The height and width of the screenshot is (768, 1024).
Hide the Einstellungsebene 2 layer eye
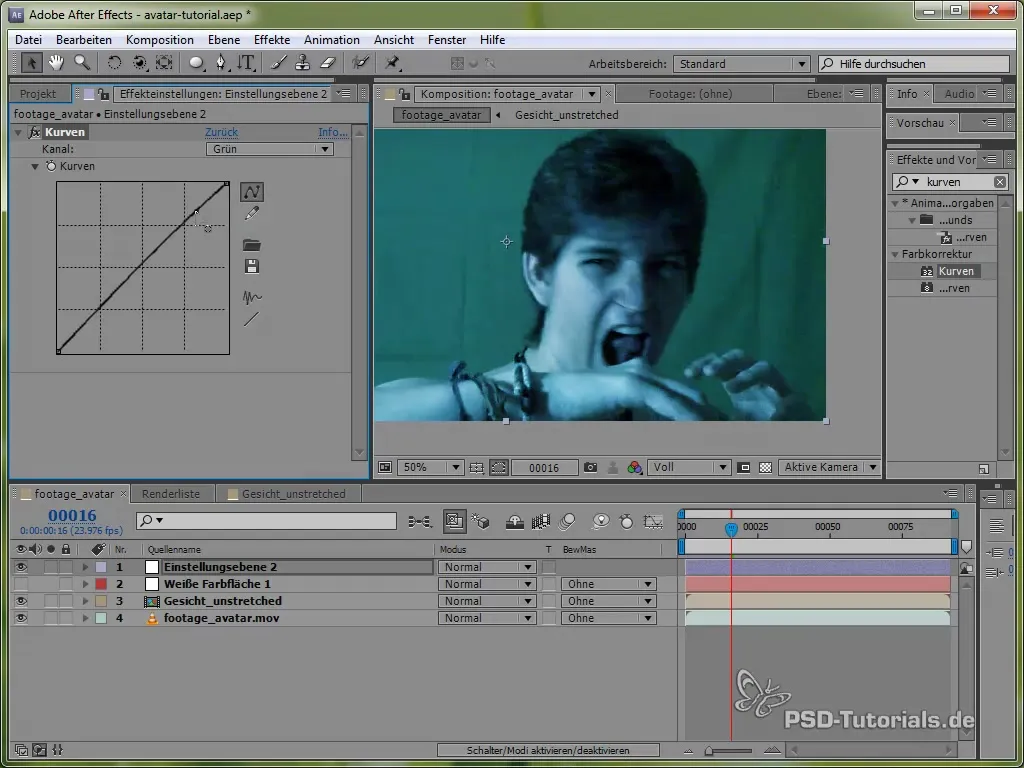click(21, 567)
